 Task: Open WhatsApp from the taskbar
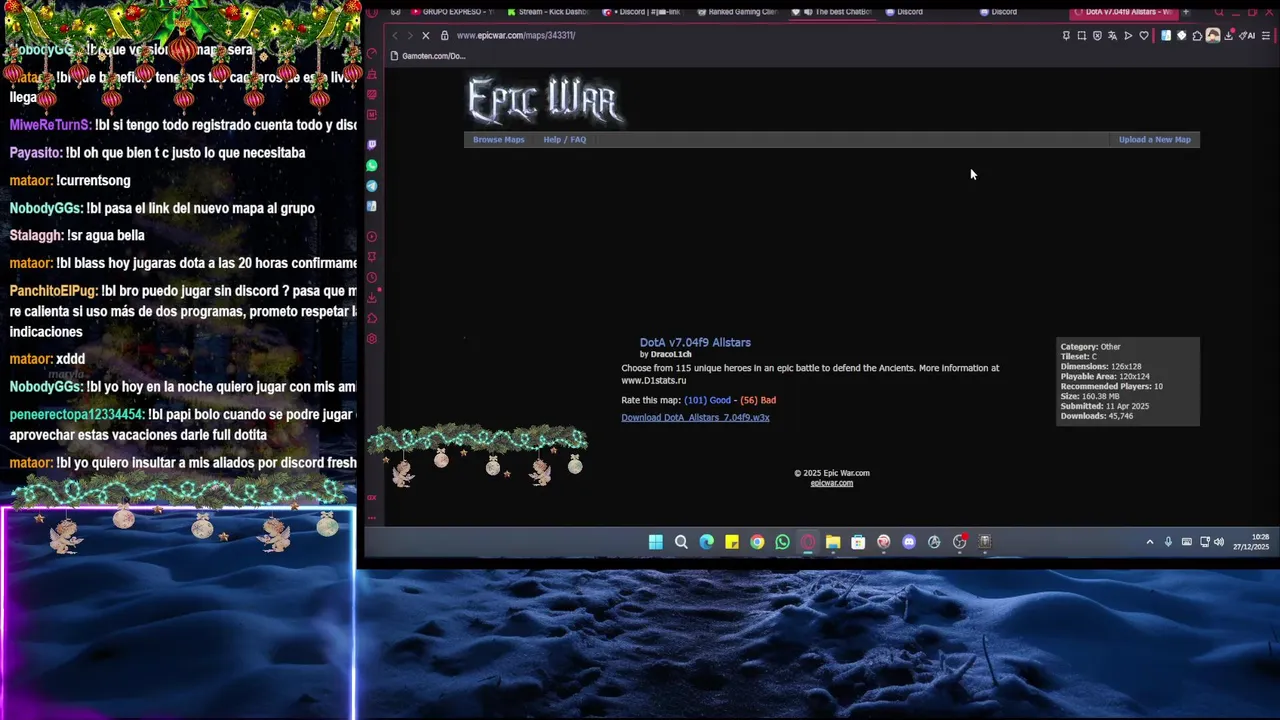[782, 542]
